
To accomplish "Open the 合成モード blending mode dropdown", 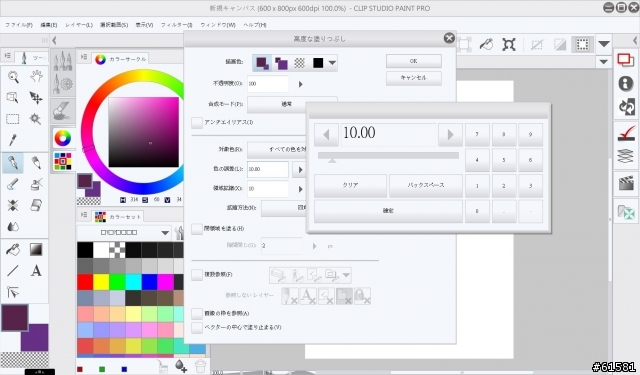I will tap(292, 104).
